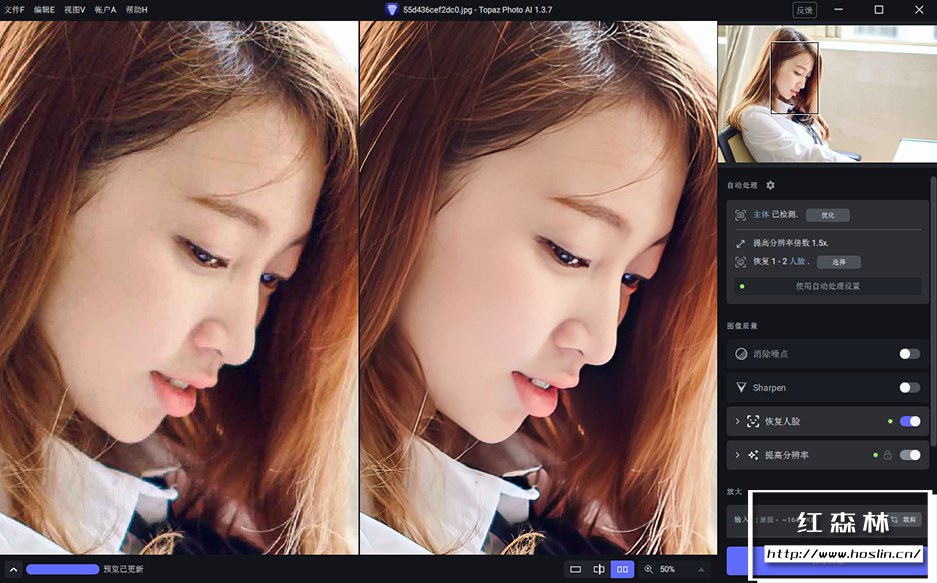
Task: Click the 提高分辨率 sparkle icon
Action: pos(753,455)
